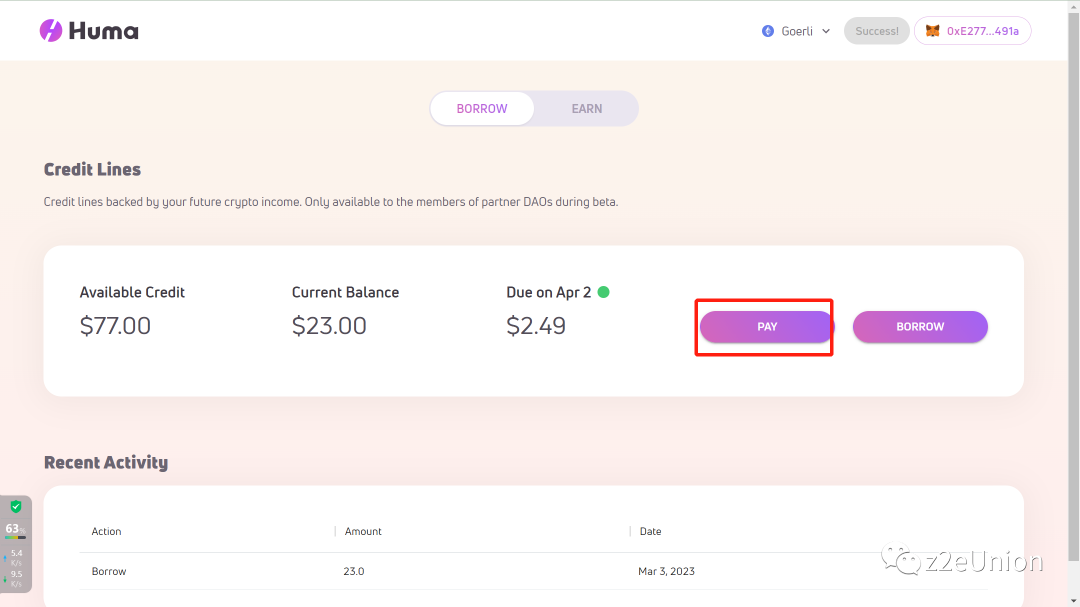Click the Ethereum network icon beside Goerli

(768, 31)
